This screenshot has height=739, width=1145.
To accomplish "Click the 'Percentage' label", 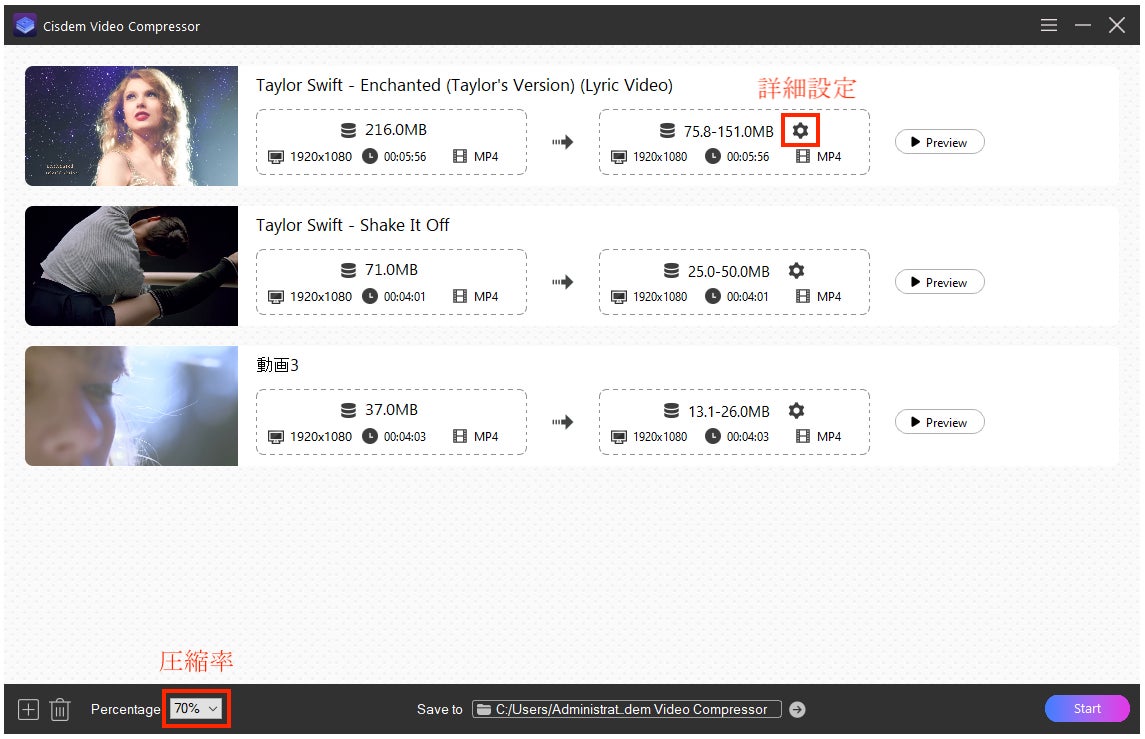I will tap(126, 709).
